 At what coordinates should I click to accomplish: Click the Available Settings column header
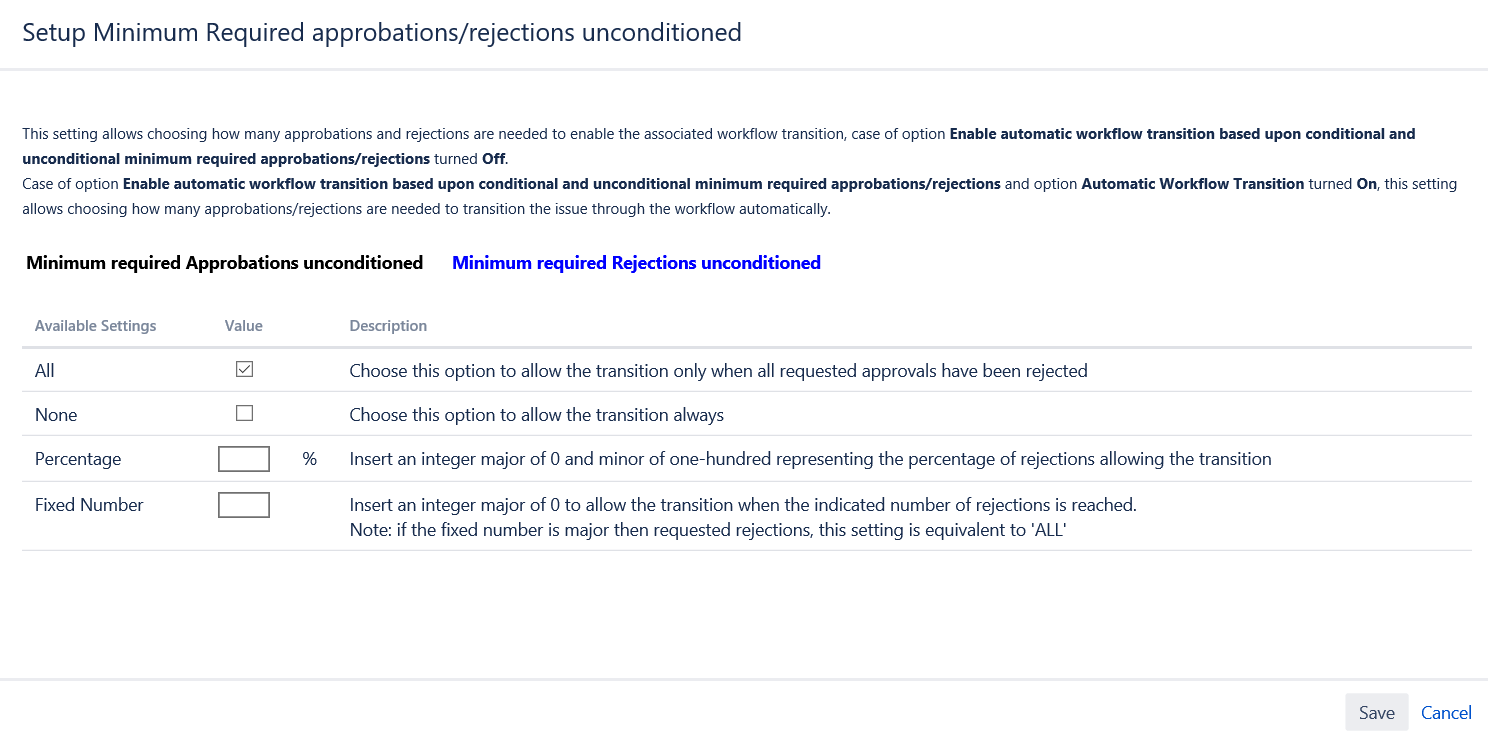(x=95, y=326)
